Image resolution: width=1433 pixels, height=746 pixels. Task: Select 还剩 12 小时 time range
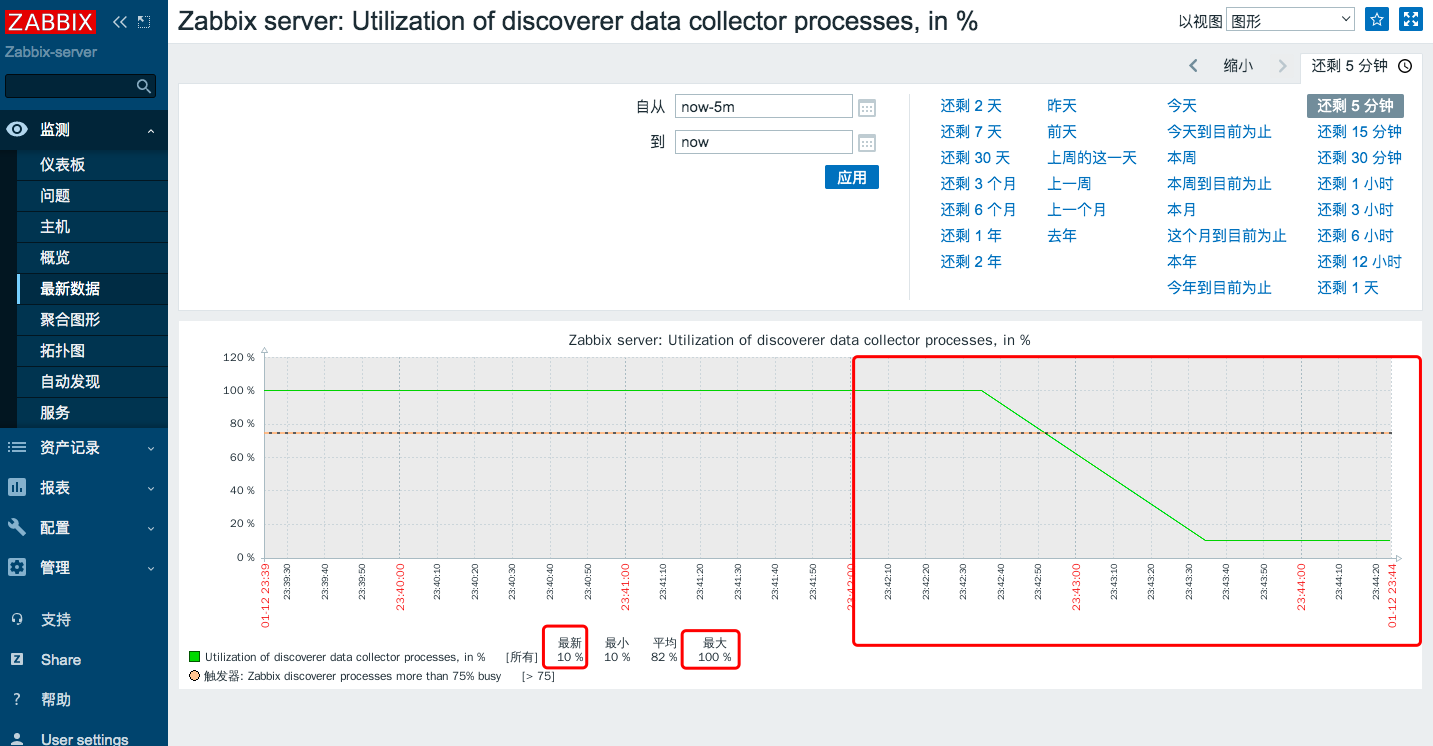click(1359, 262)
